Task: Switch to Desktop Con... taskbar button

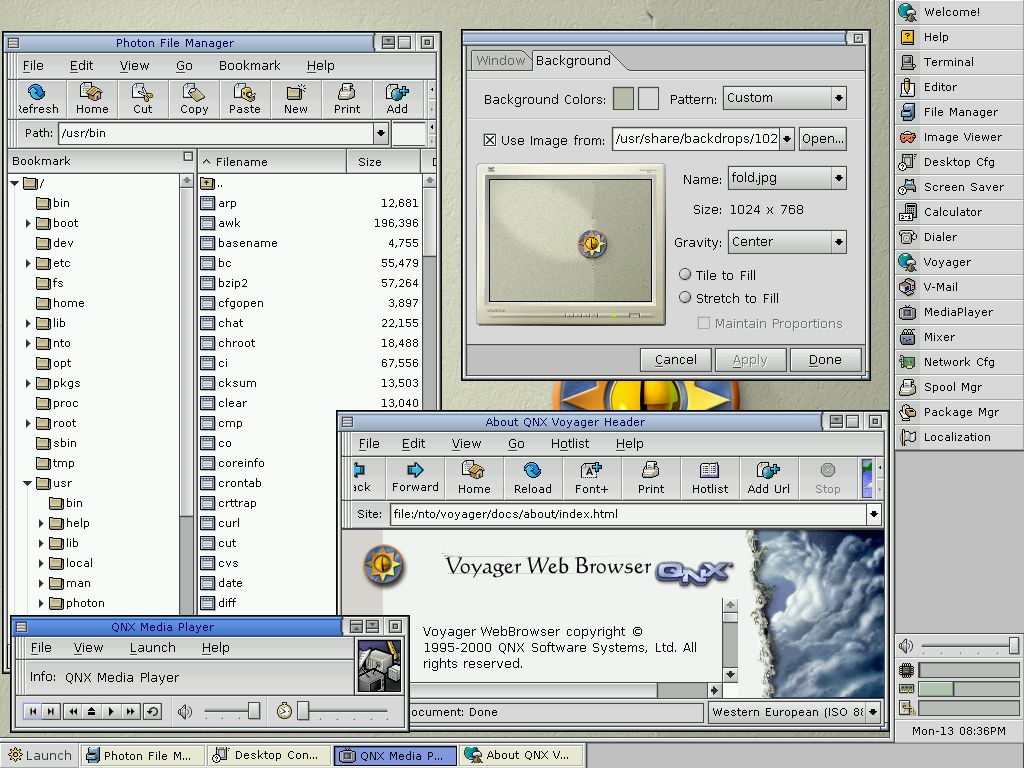Action: 270,756
